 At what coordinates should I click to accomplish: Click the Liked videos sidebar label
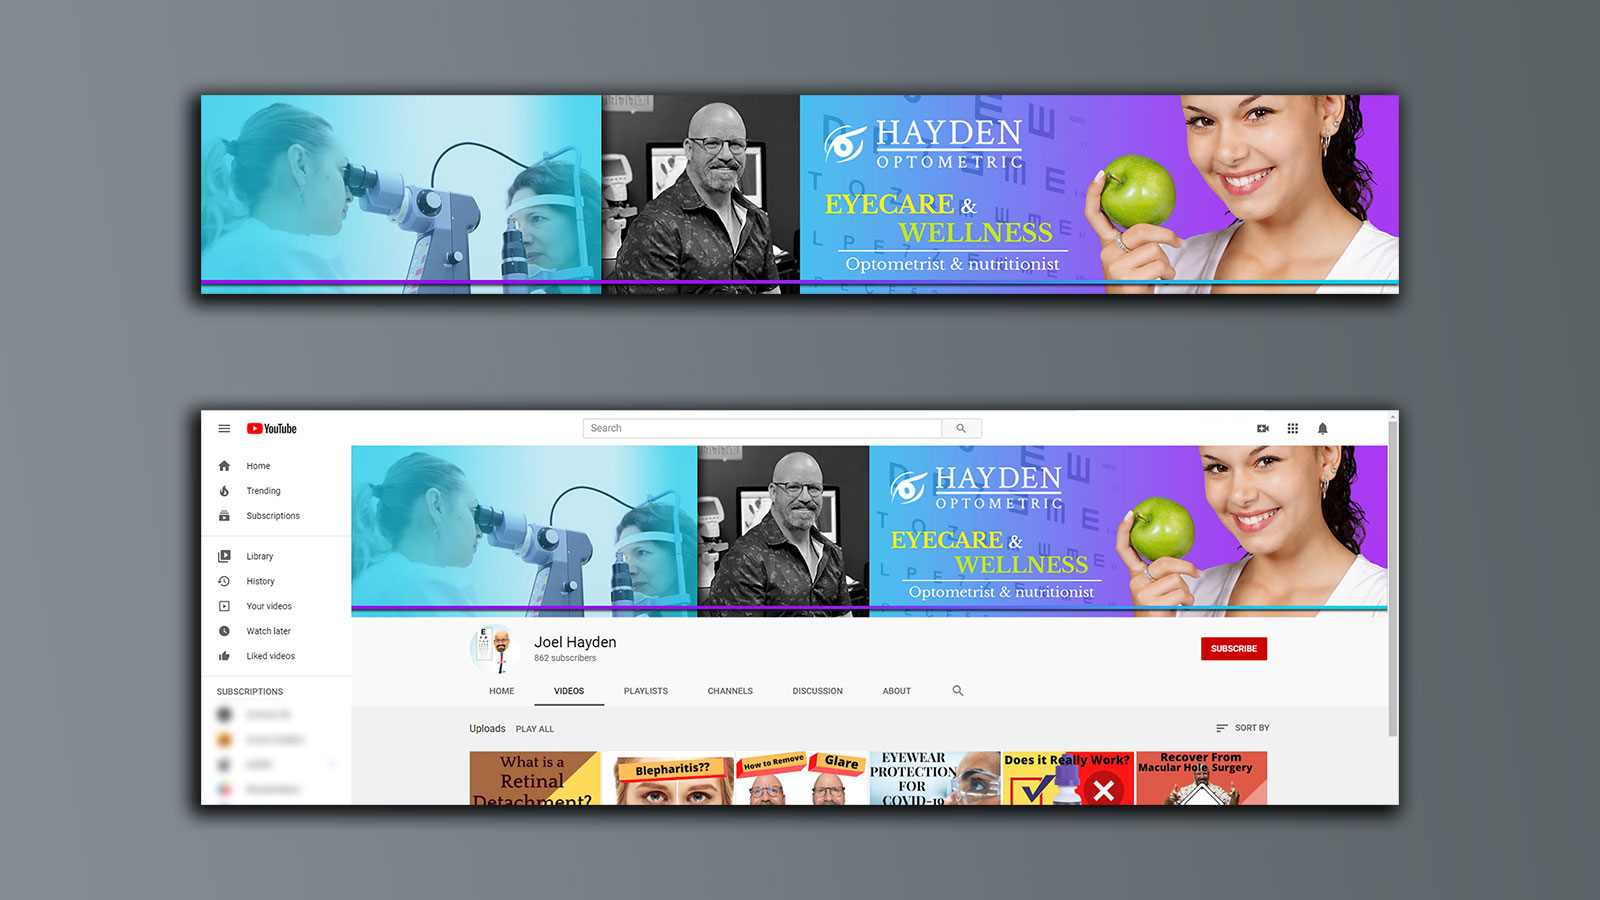pyautogui.click(x=270, y=656)
